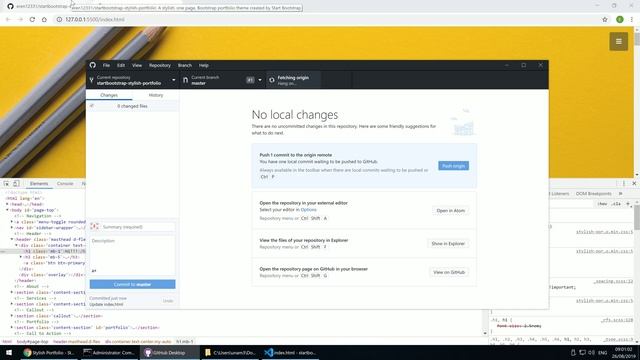Close the DevTools panel
The height and width of the screenshot is (360, 640).
pyautogui.click(x=634, y=184)
